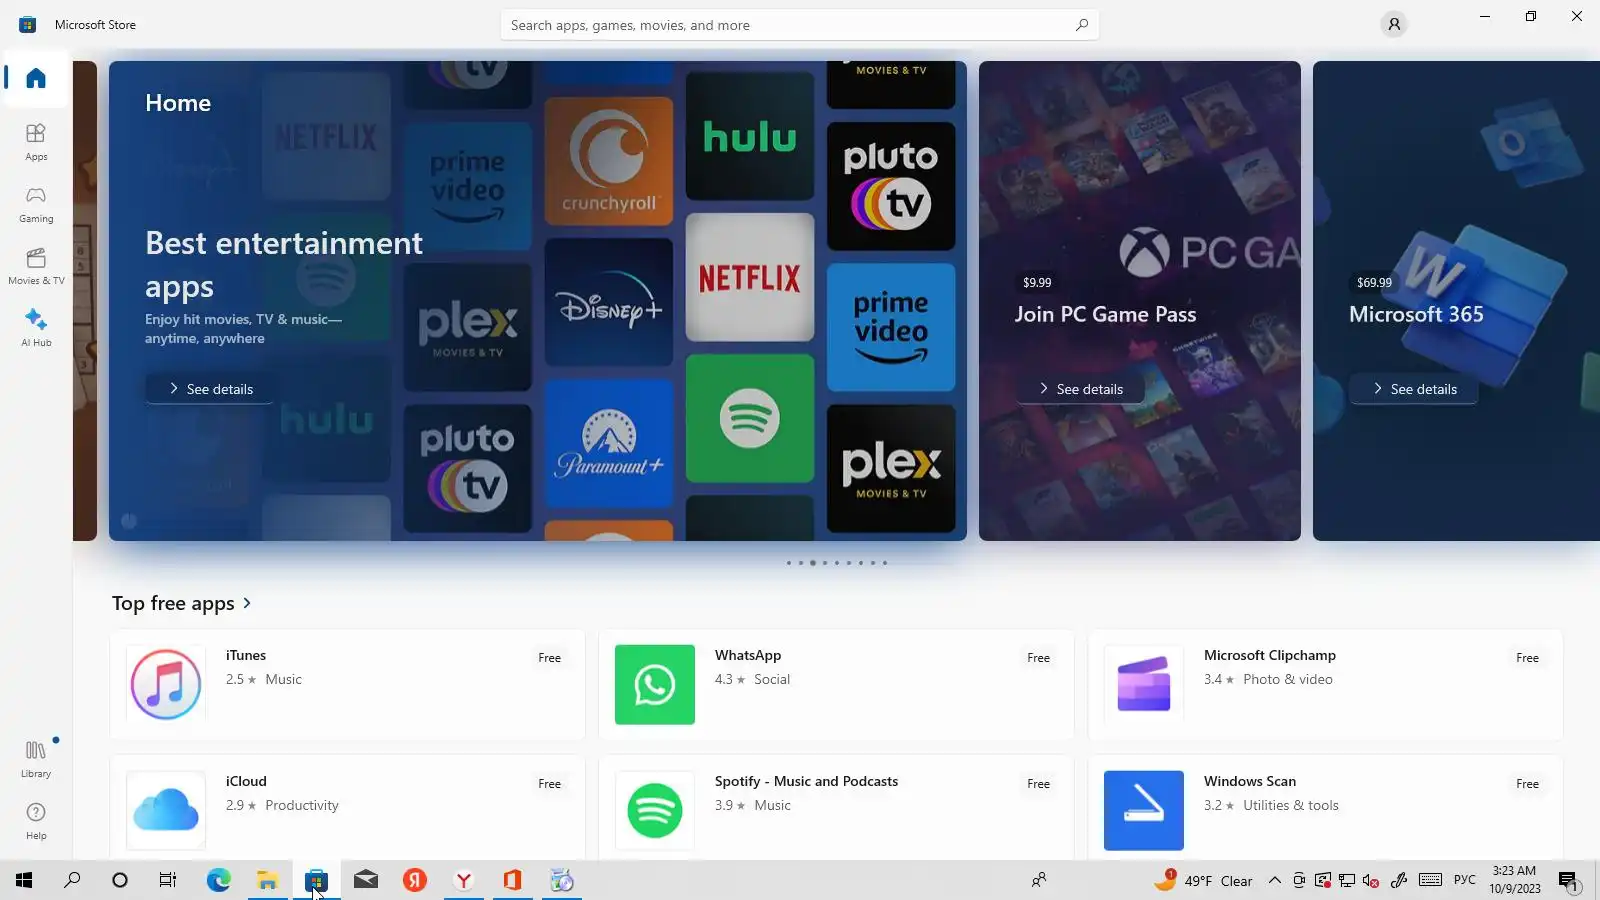This screenshot has height=900, width=1600.
Task: Switch to the Gaming section
Action: [x=36, y=204]
